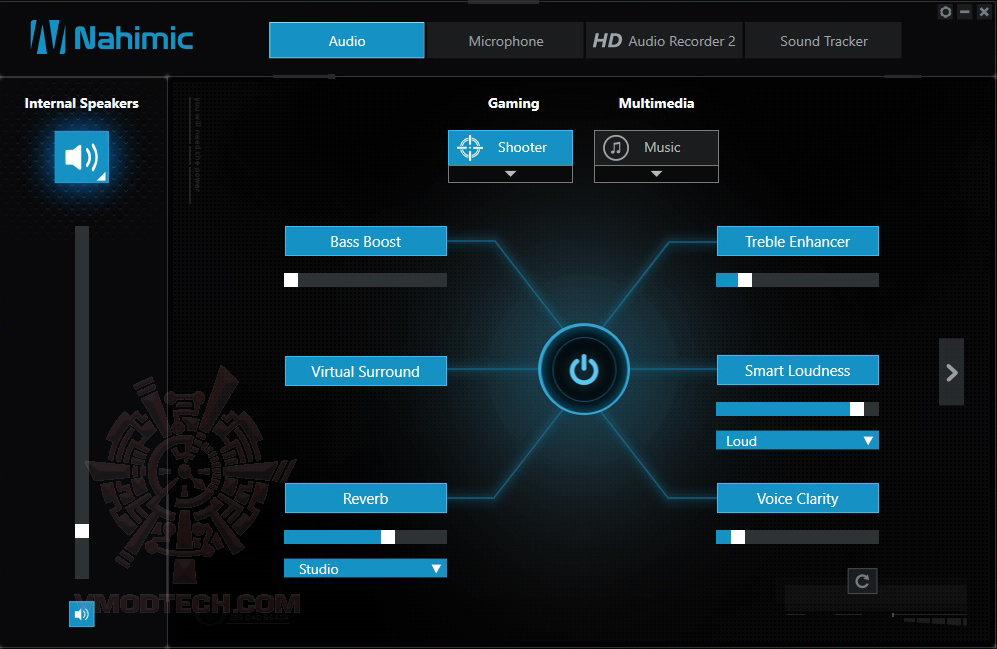Toggle the Virtual Surround effect

click(x=366, y=371)
